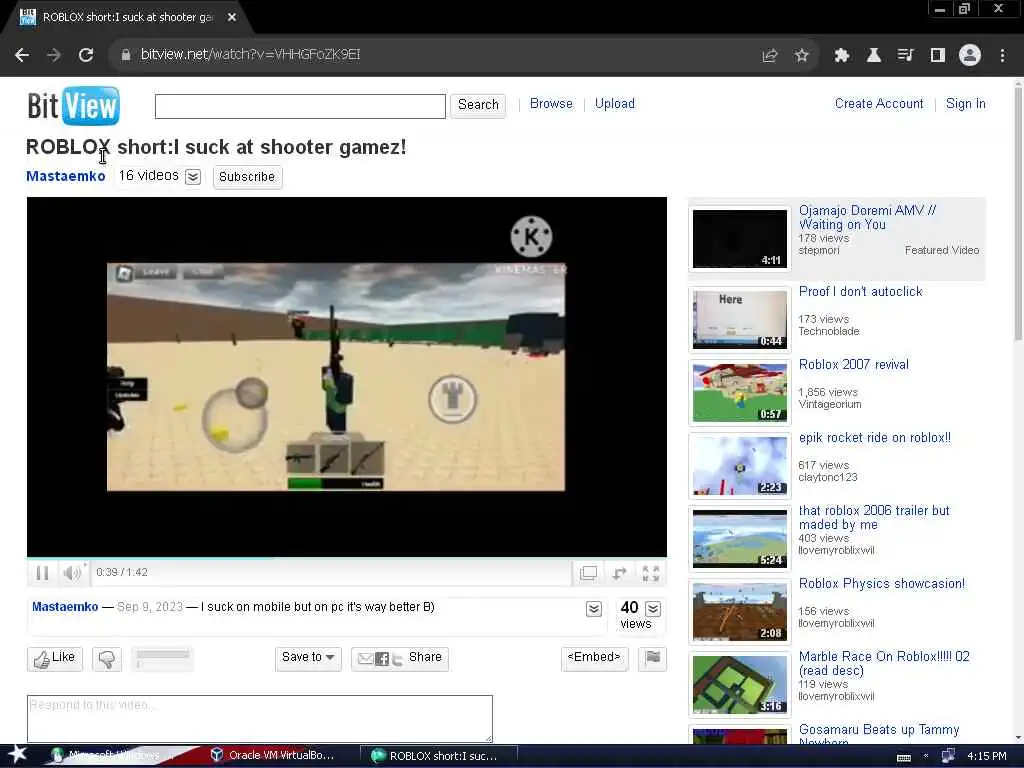Seek using the video progress bar
The width and height of the screenshot is (1024, 768).
(x=347, y=558)
